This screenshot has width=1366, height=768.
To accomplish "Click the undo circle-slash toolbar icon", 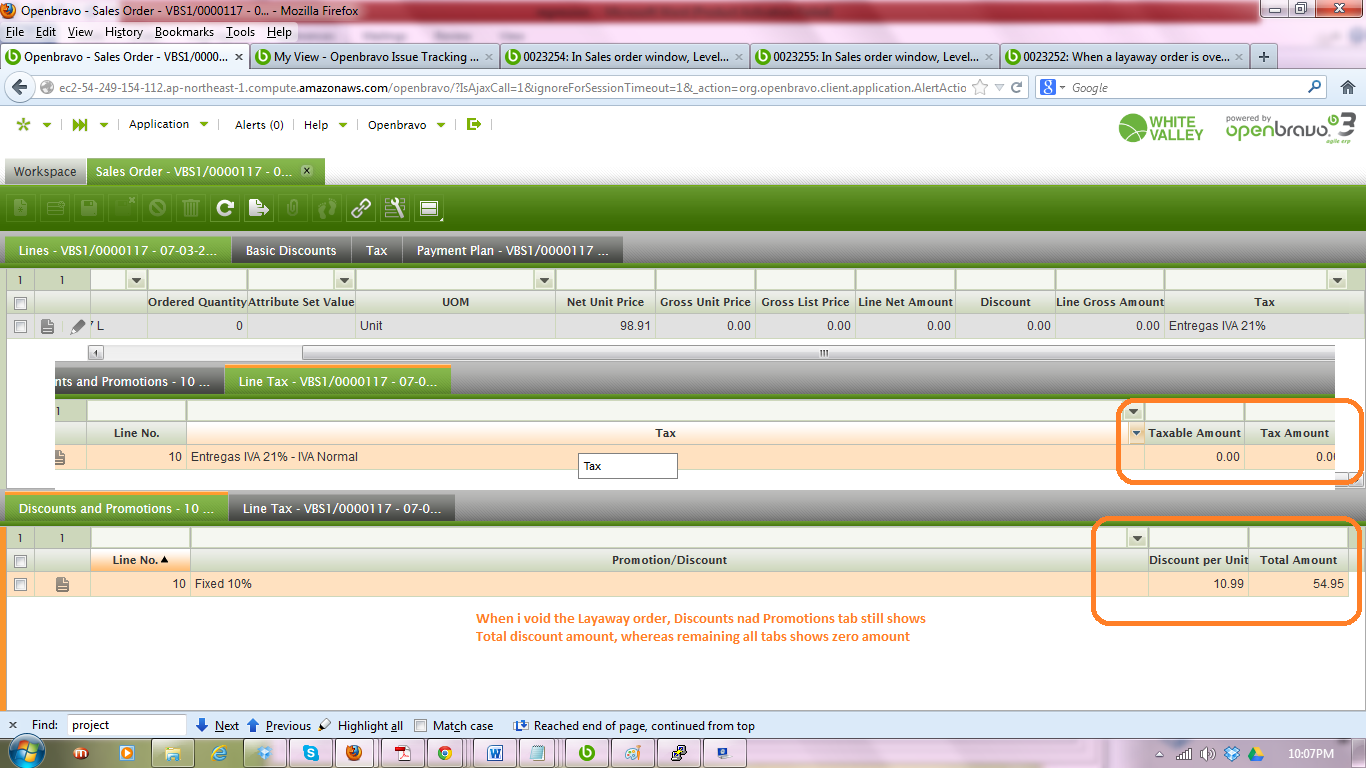I will [x=157, y=208].
